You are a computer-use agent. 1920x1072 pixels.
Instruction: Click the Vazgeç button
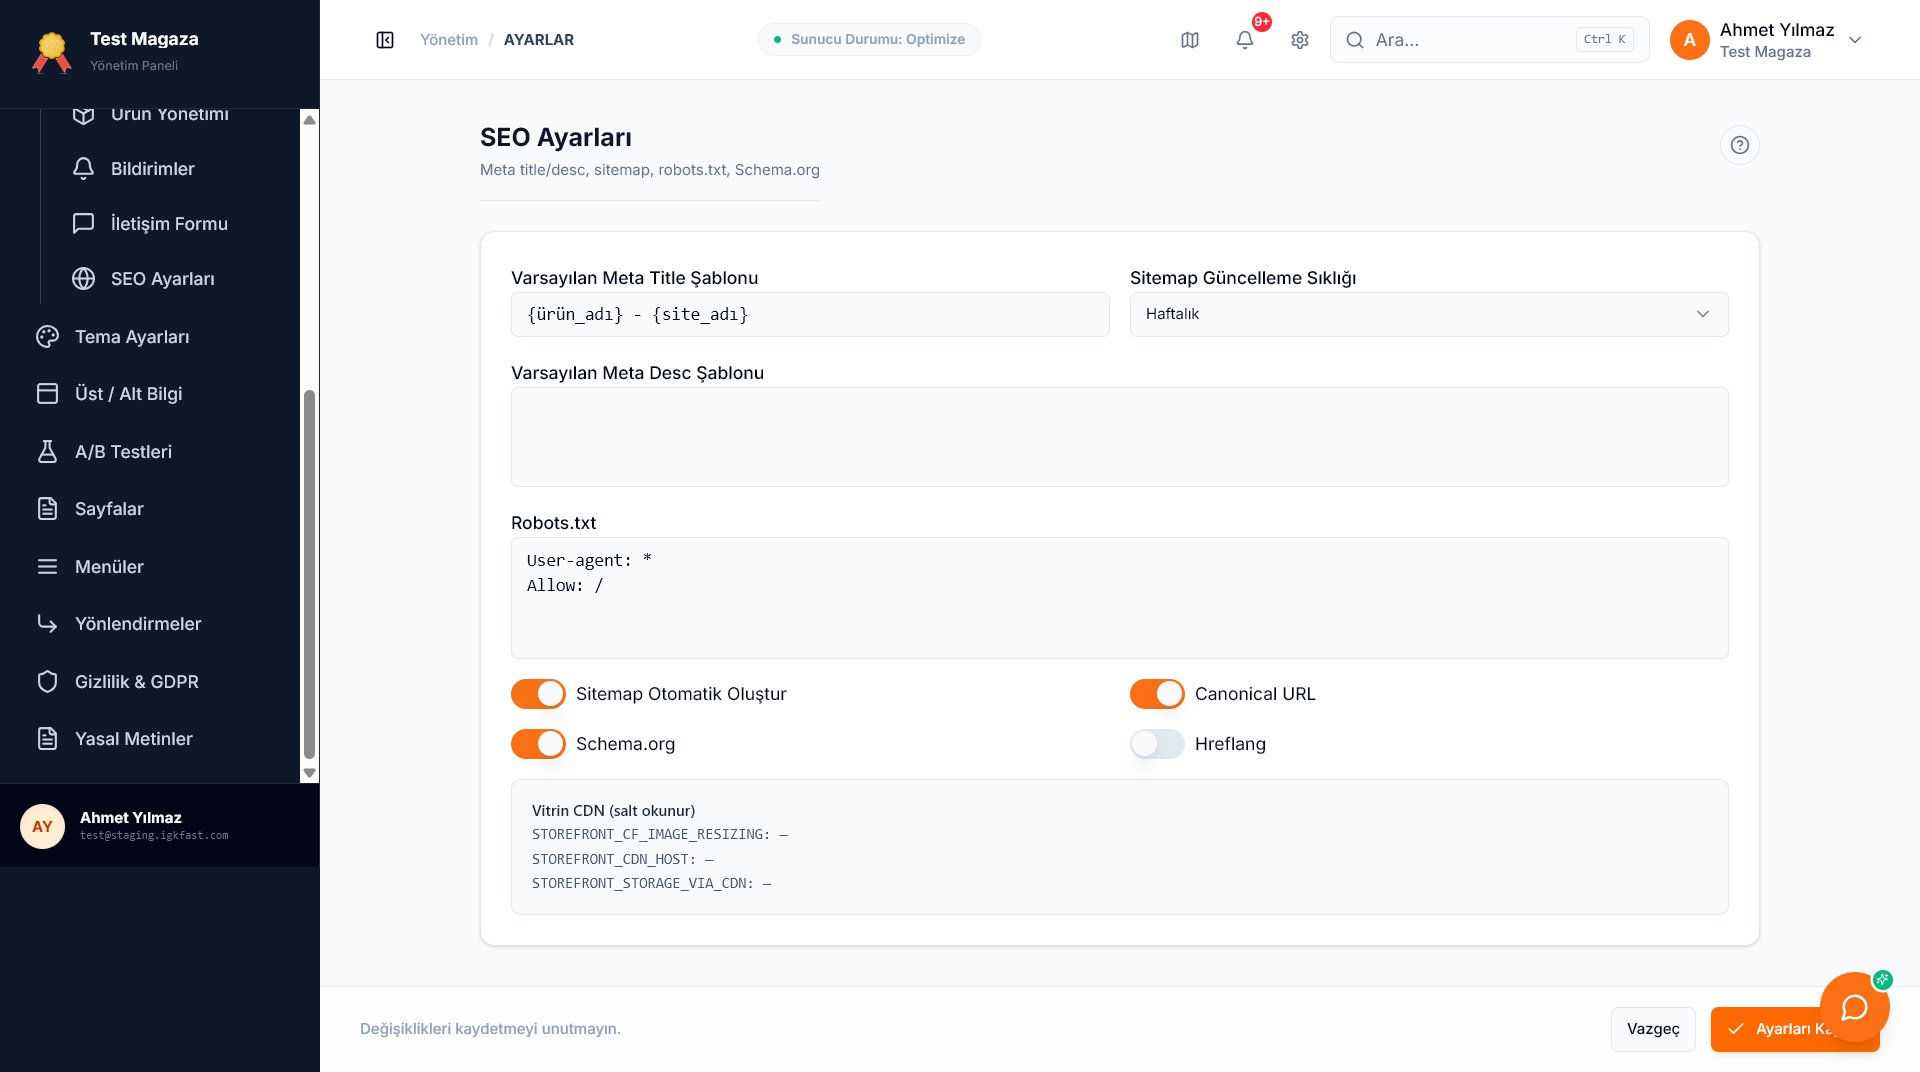(x=1653, y=1029)
